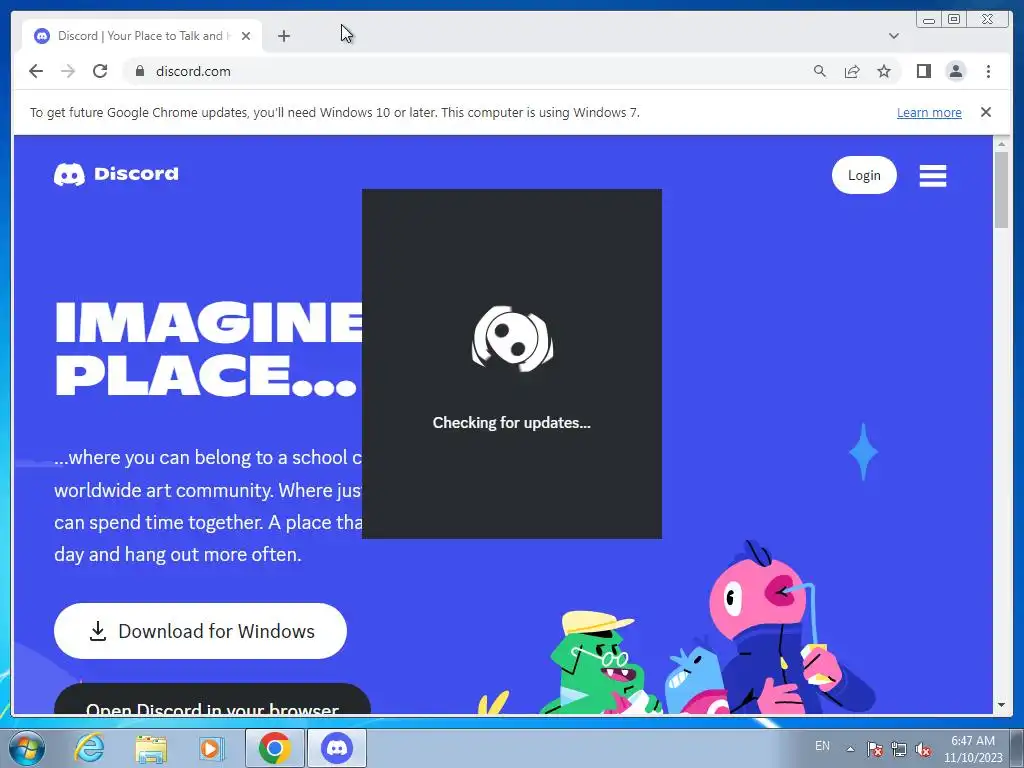1024x768 pixels.
Task: Click the scroll up arrow of the page
Action: click(x=1002, y=143)
